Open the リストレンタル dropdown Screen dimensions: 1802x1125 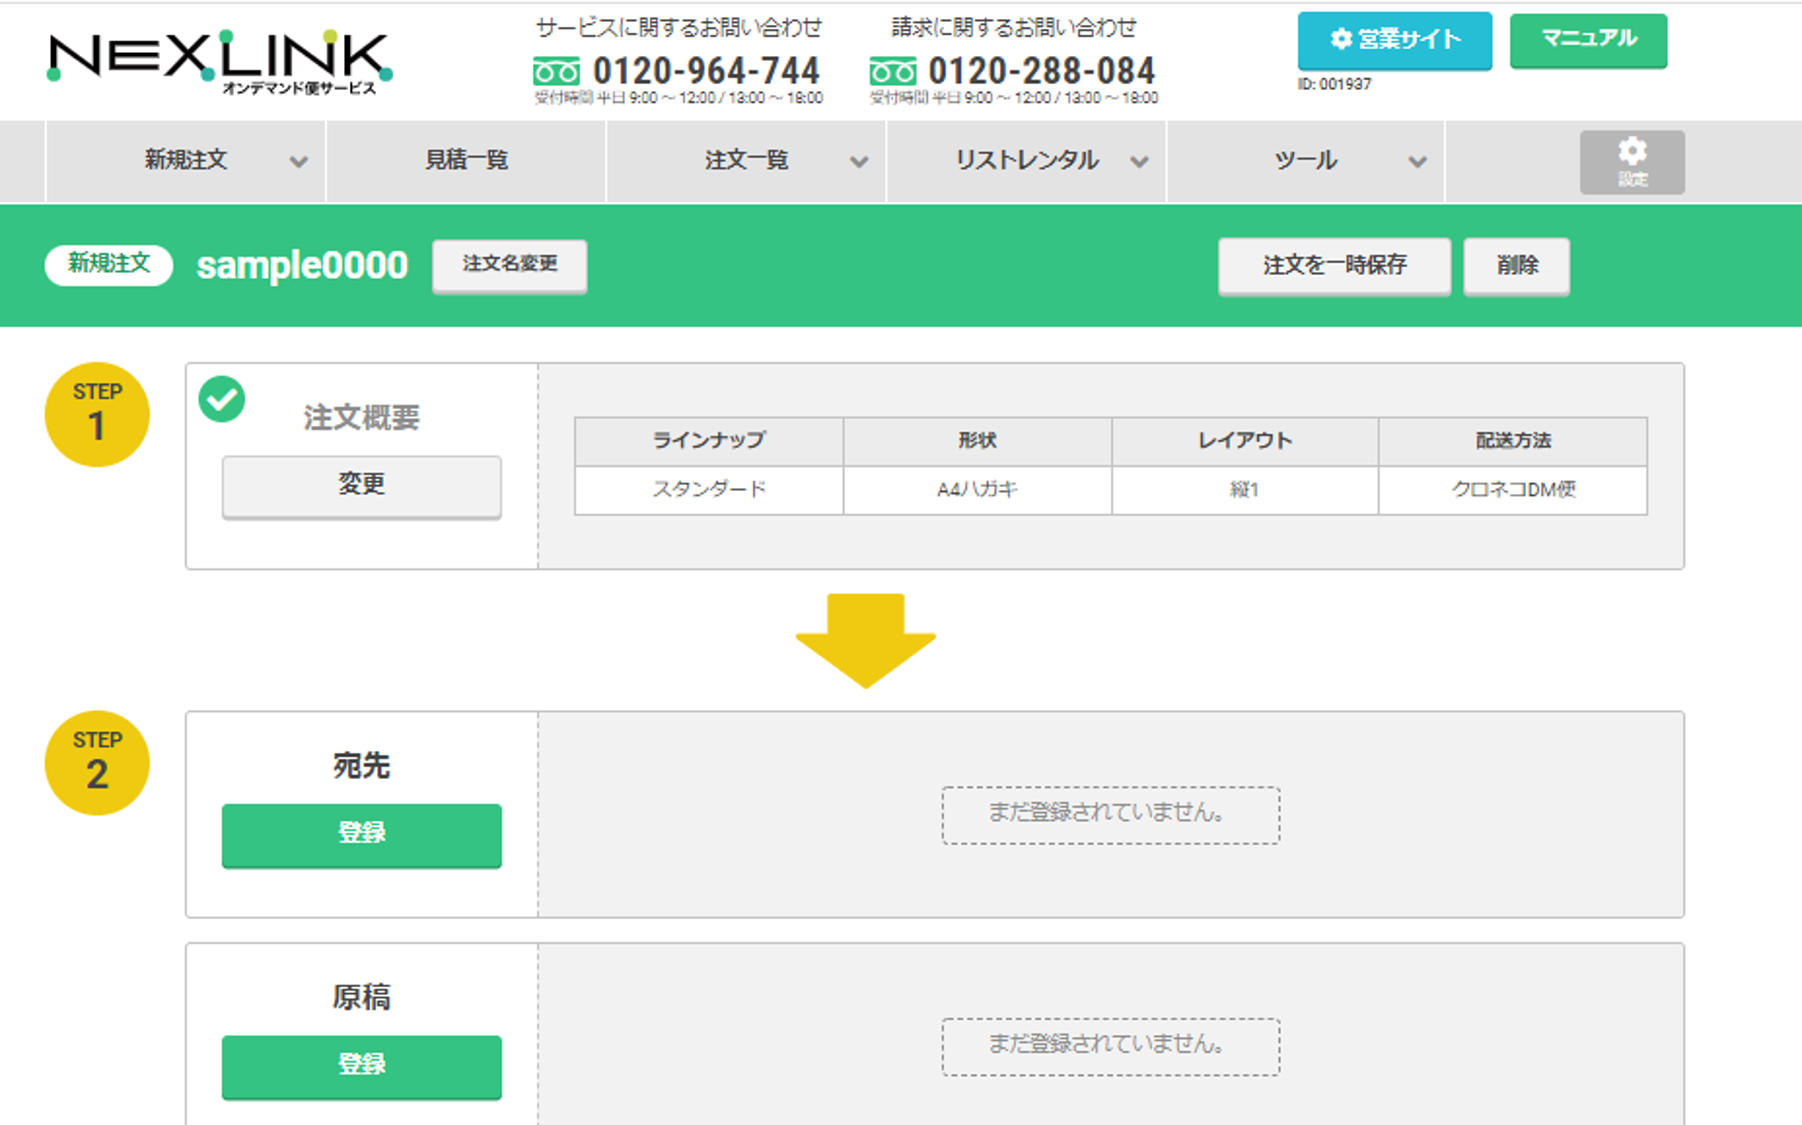[x=1138, y=162]
